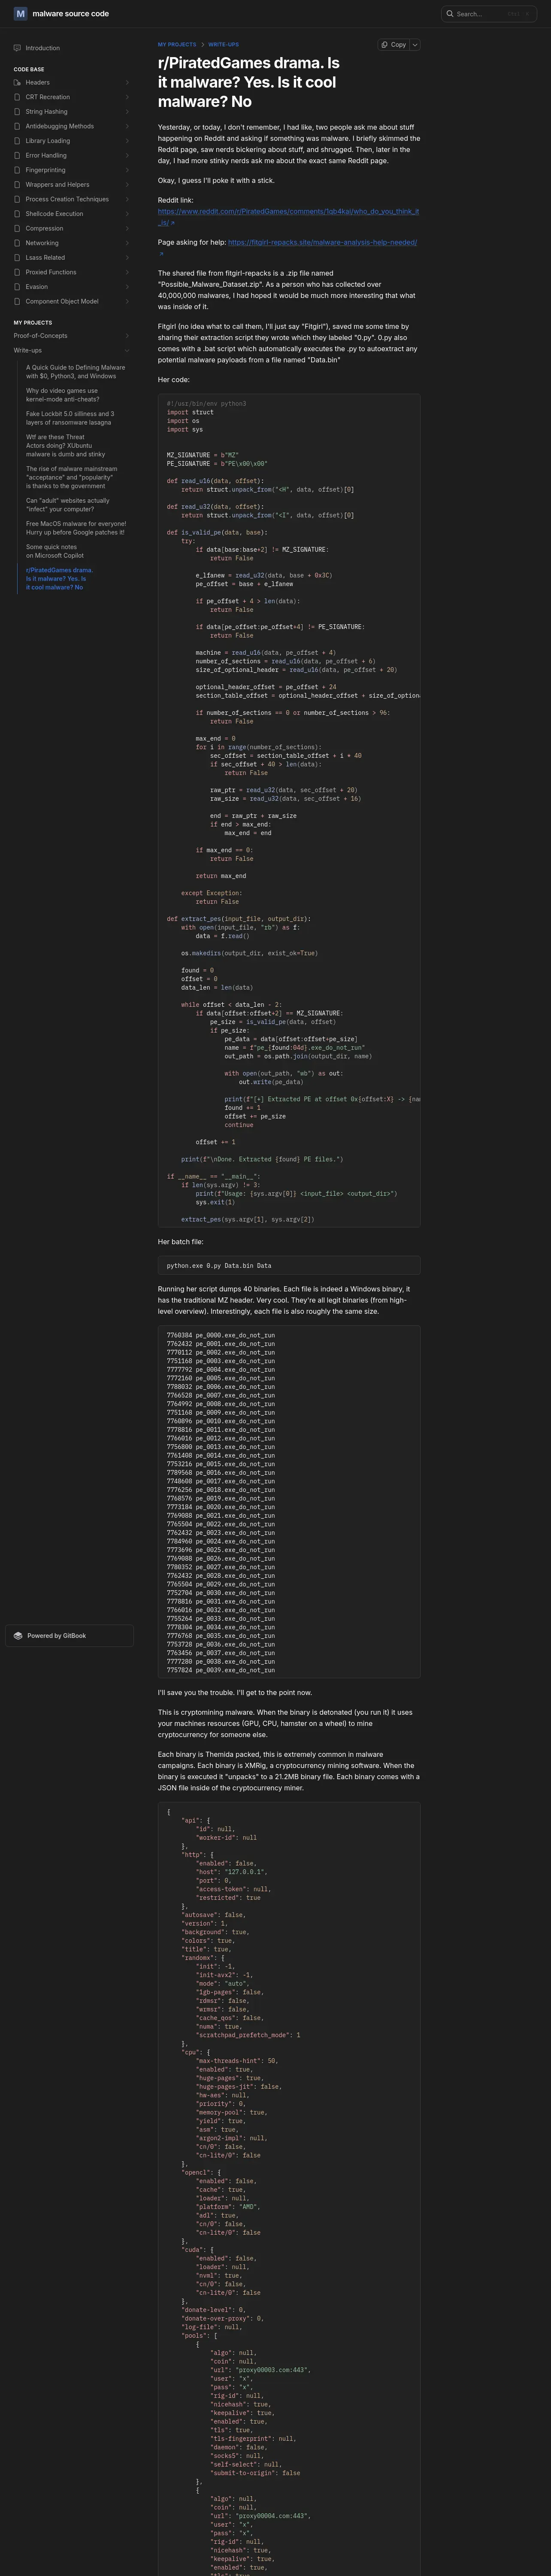Click the copy icon in Copy button
The height and width of the screenshot is (2576, 551).
385,45
